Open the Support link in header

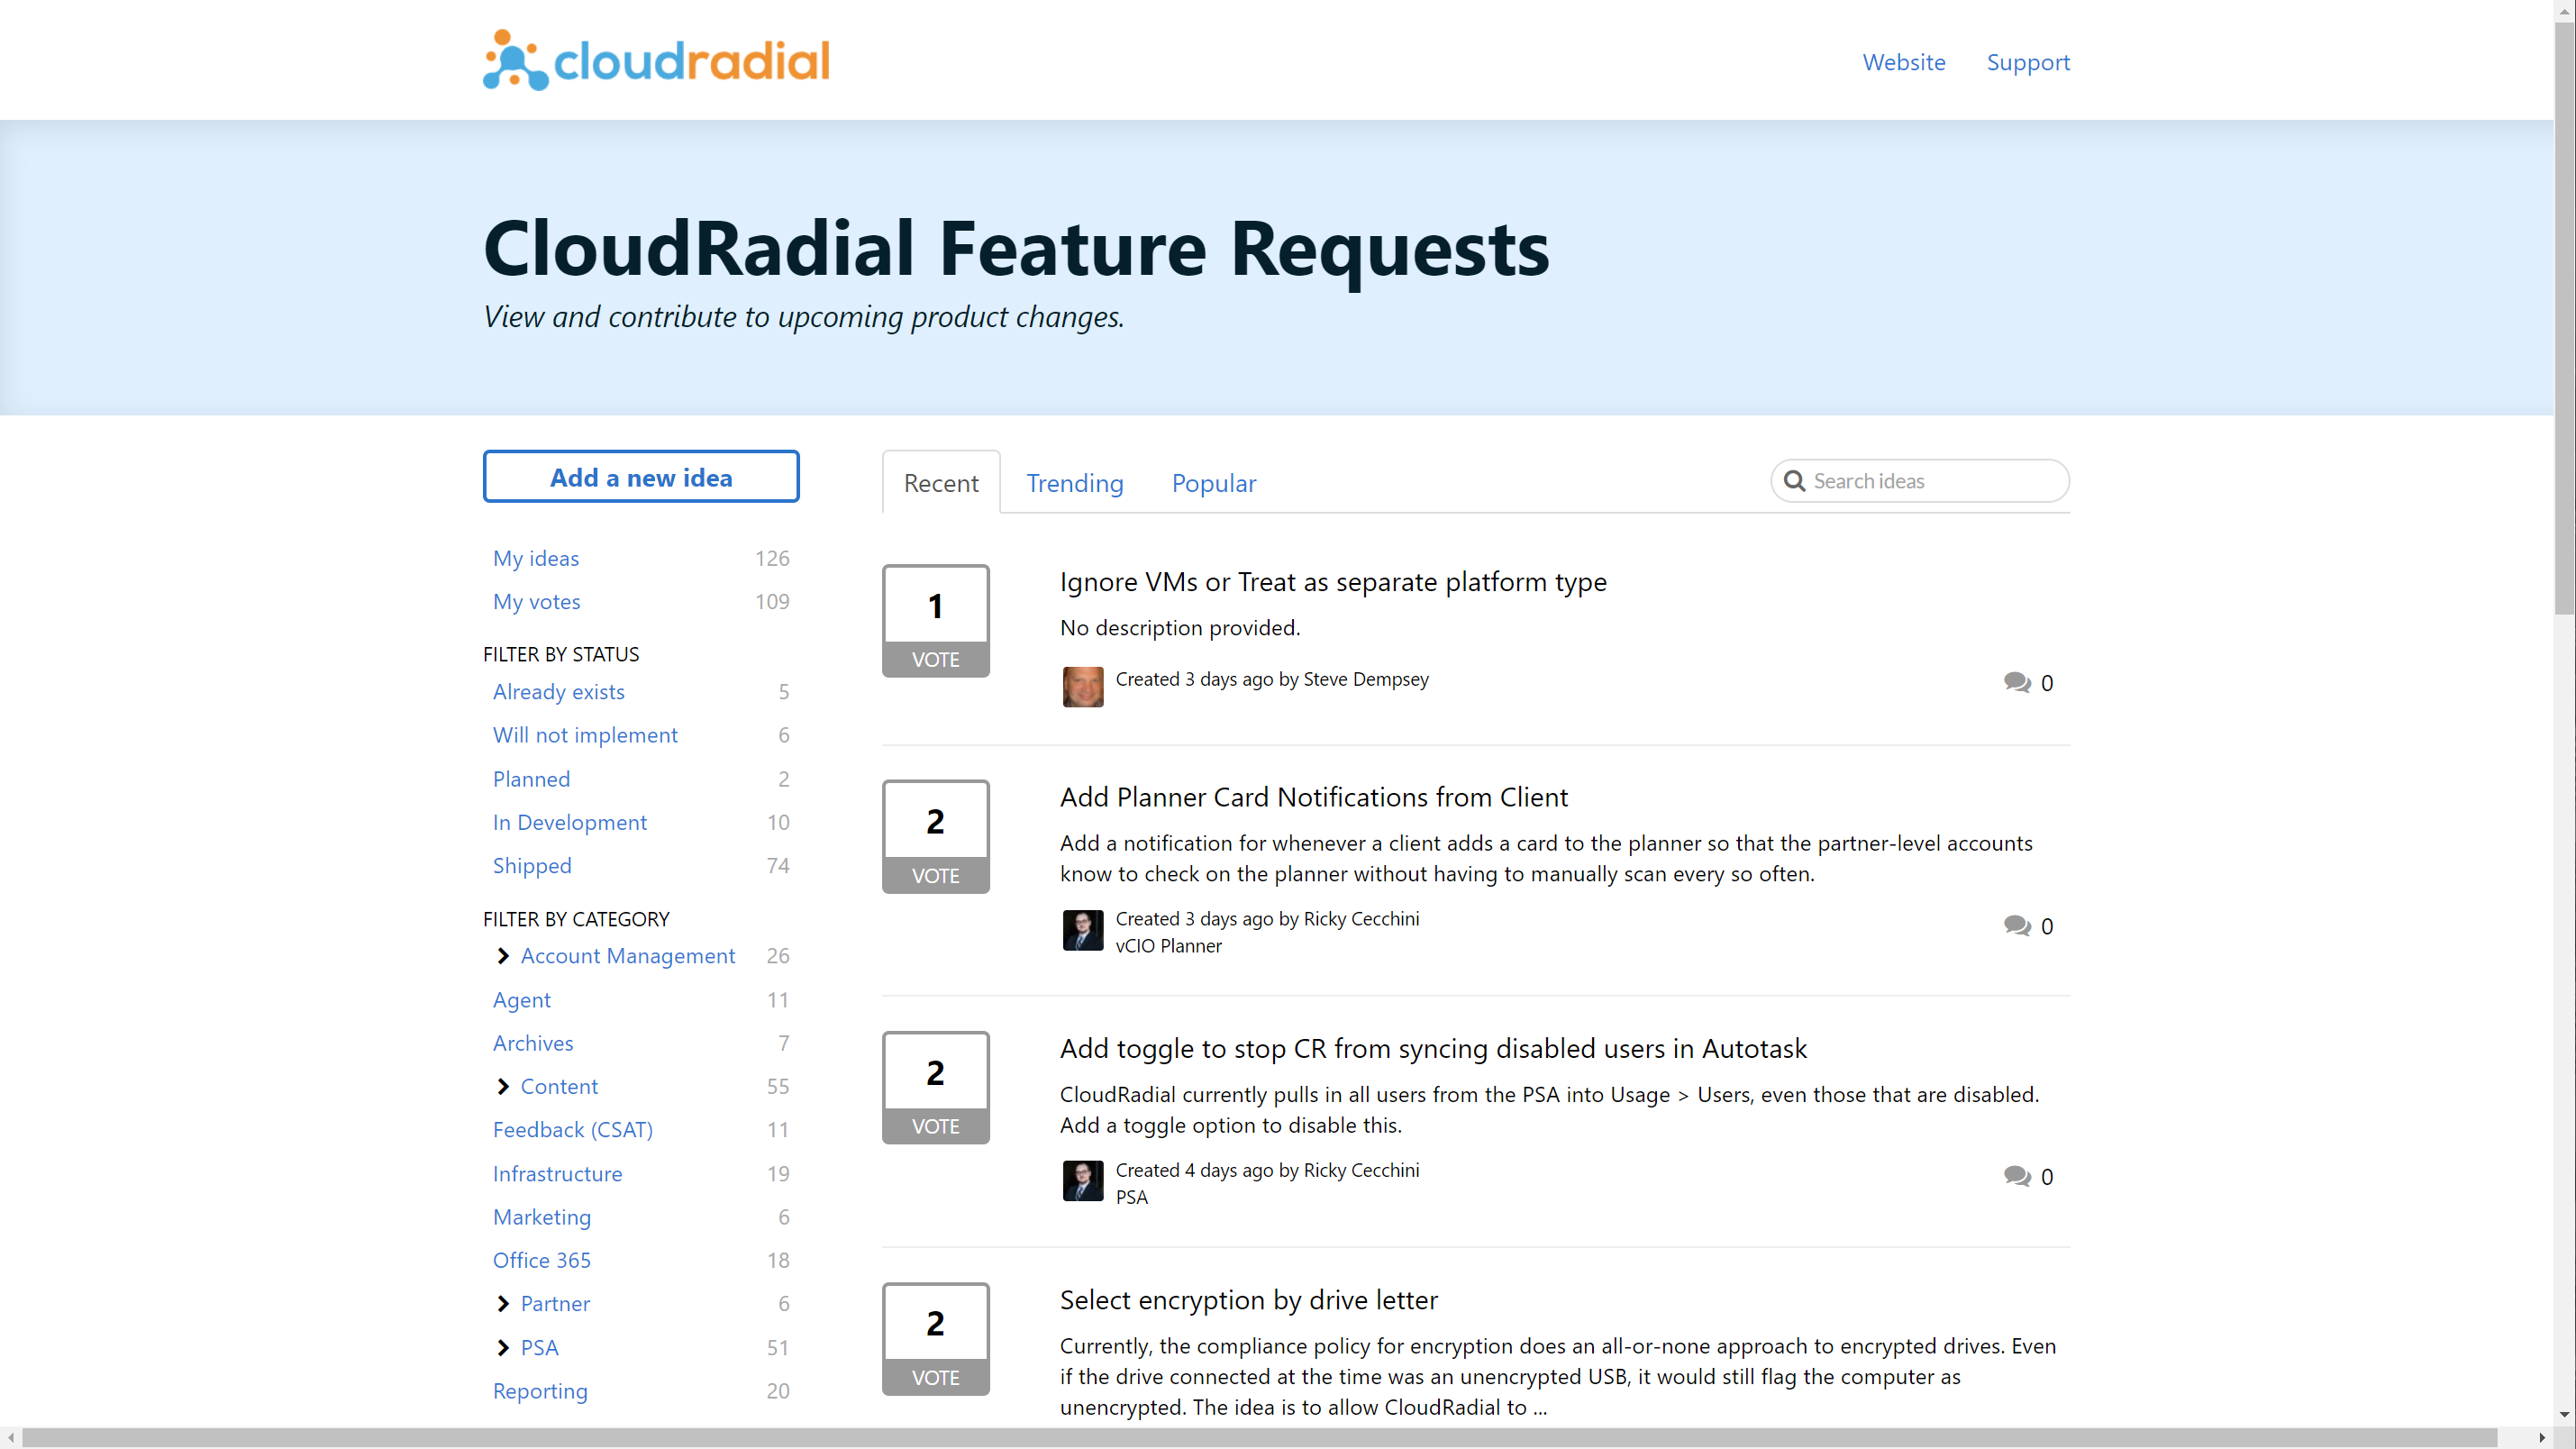pyautogui.click(x=2027, y=62)
